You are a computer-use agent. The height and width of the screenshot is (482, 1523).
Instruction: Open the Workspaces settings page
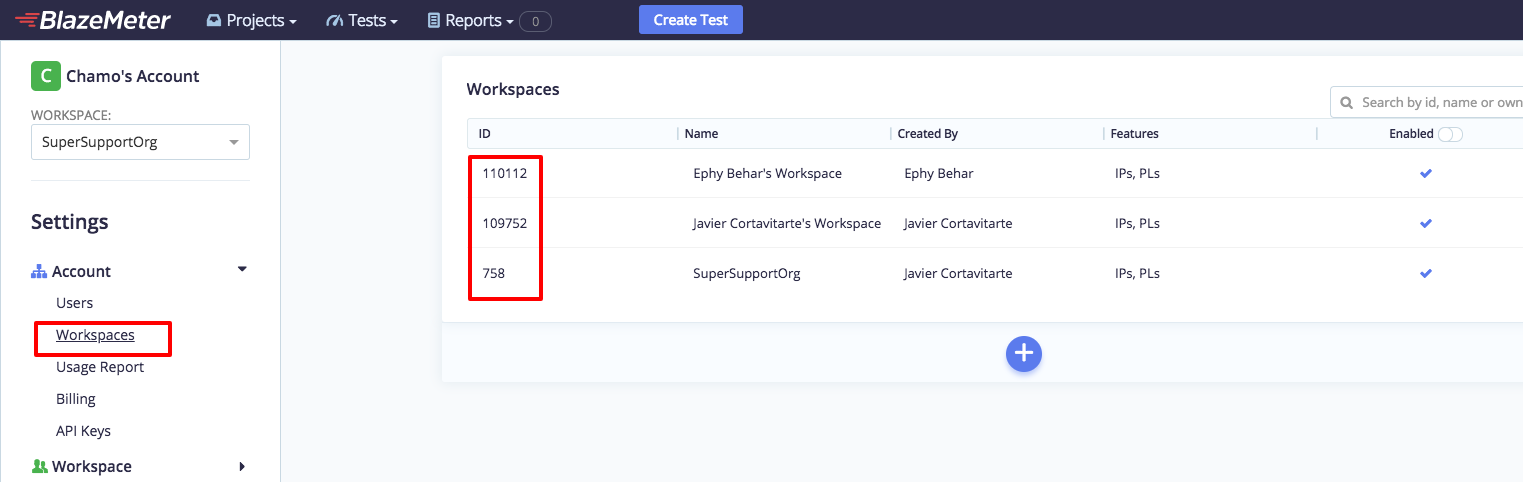tap(95, 335)
